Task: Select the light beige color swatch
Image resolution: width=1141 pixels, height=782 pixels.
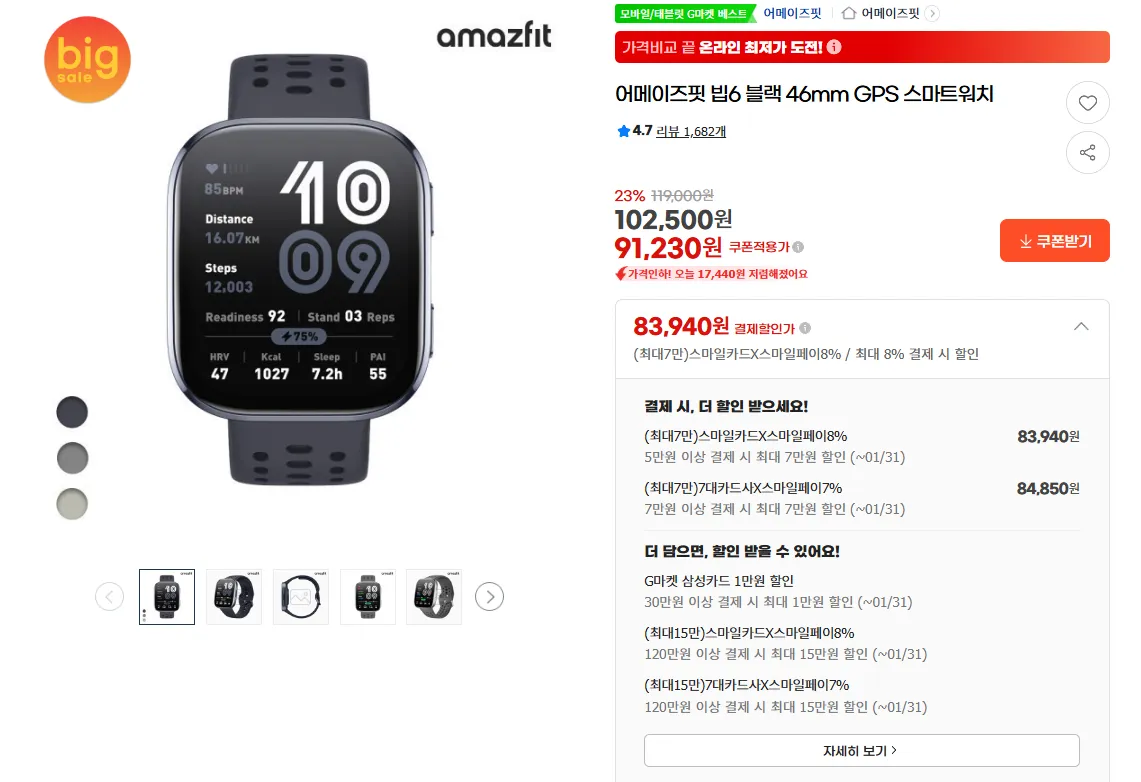Action: pyautogui.click(x=72, y=504)
